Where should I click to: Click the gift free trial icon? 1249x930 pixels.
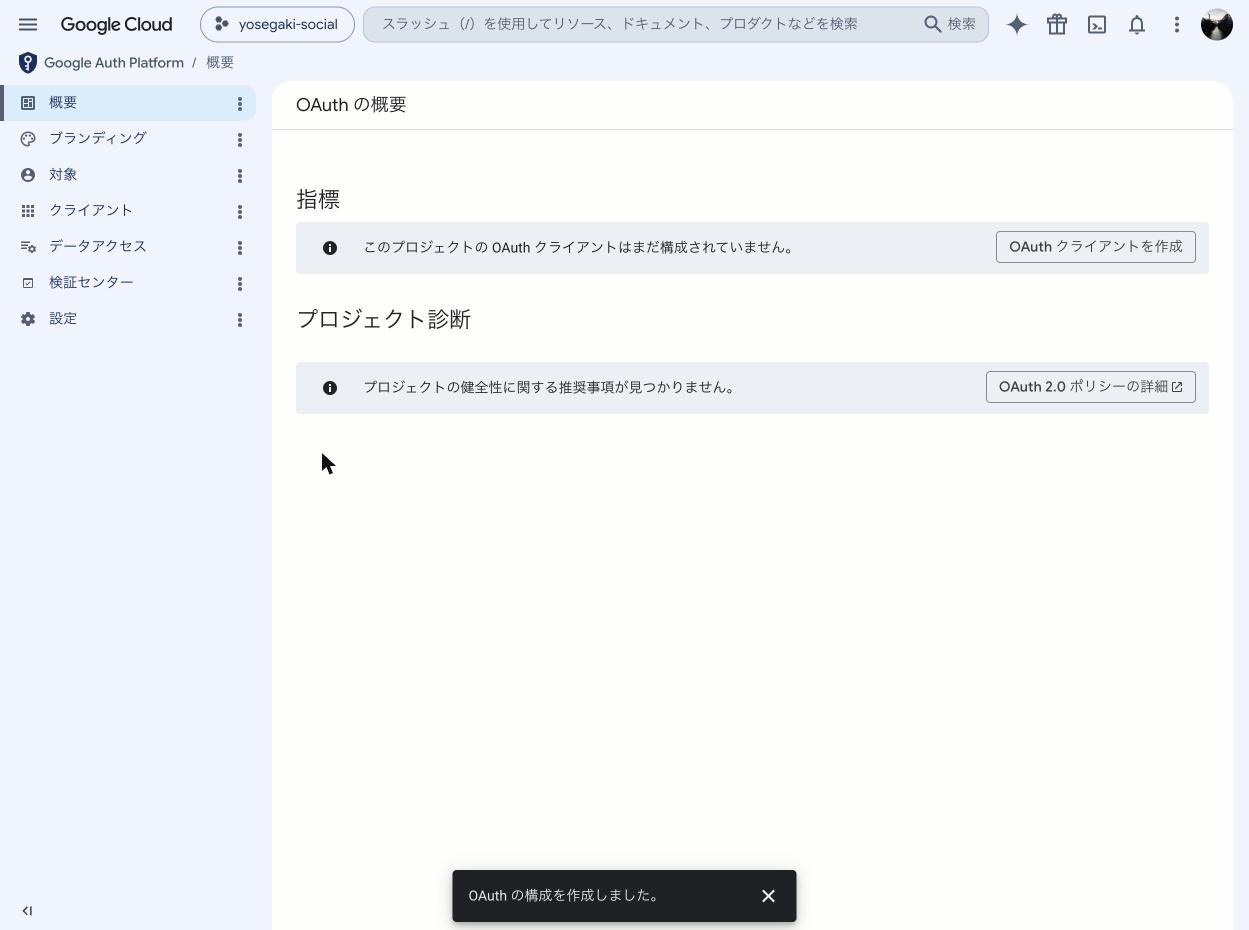1057,24
